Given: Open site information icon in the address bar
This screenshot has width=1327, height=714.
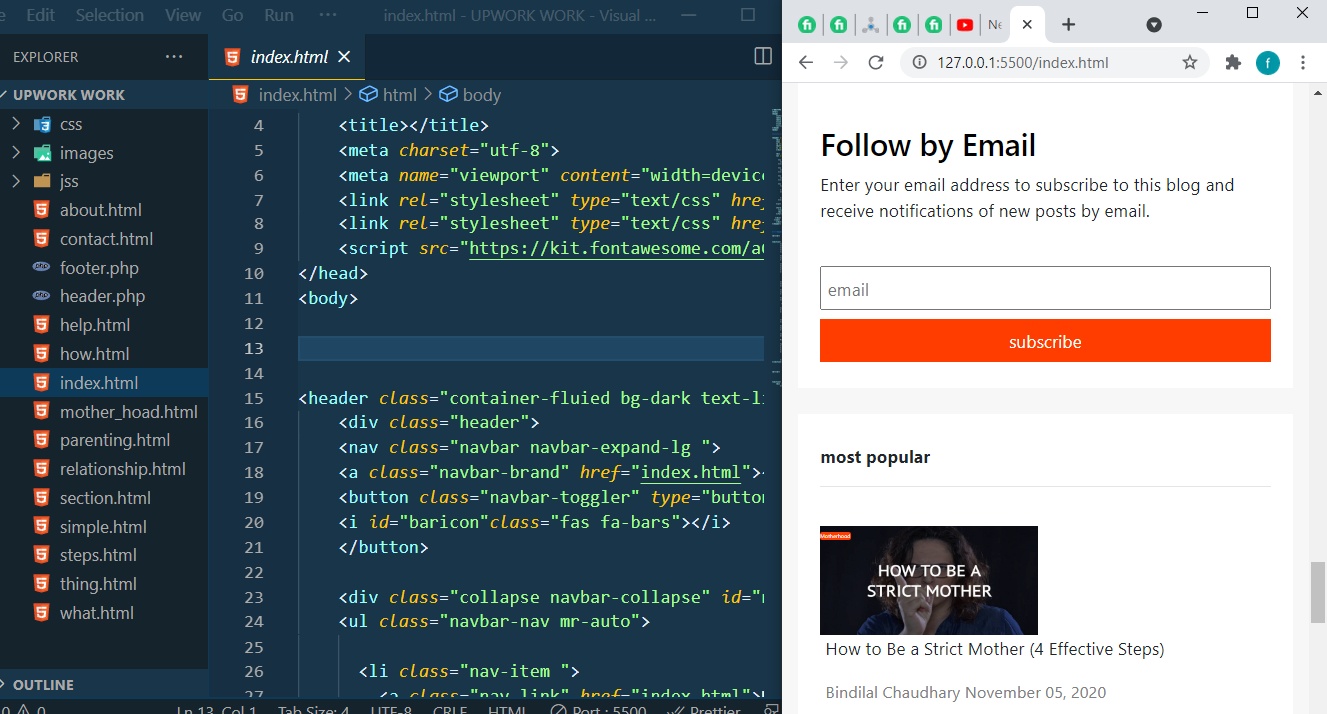Looking at the screenshot, I should click(919, 62).
